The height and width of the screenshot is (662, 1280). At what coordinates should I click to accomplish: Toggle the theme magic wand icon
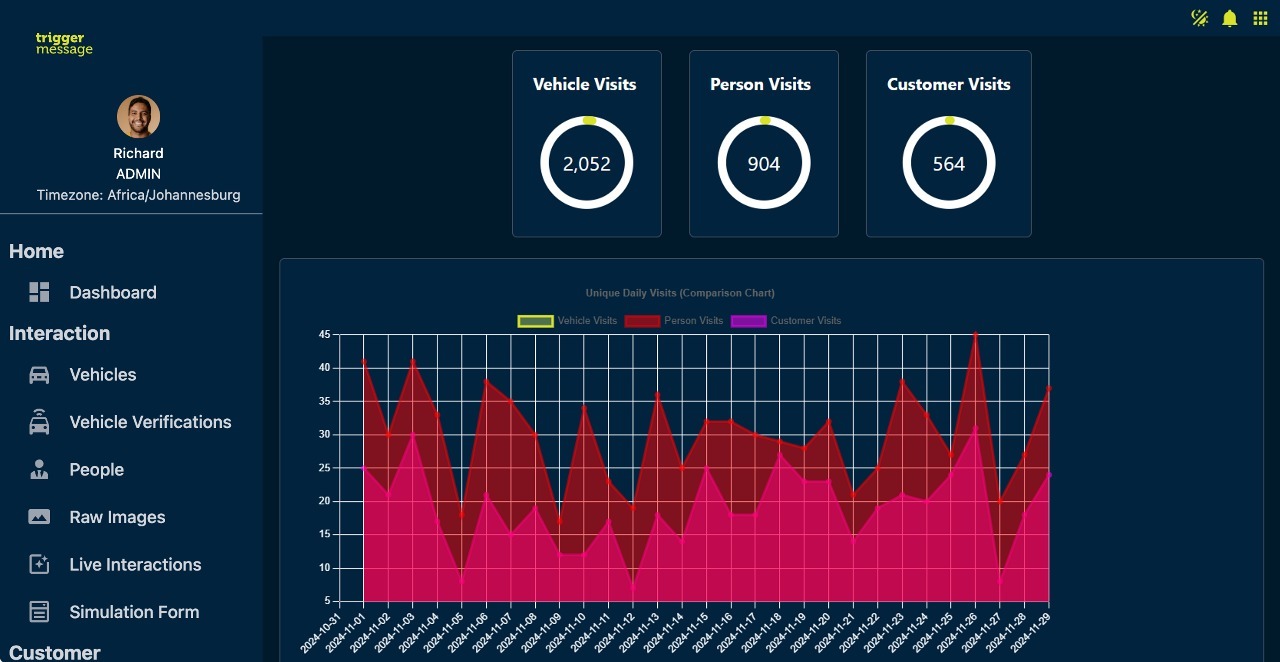1200,18
